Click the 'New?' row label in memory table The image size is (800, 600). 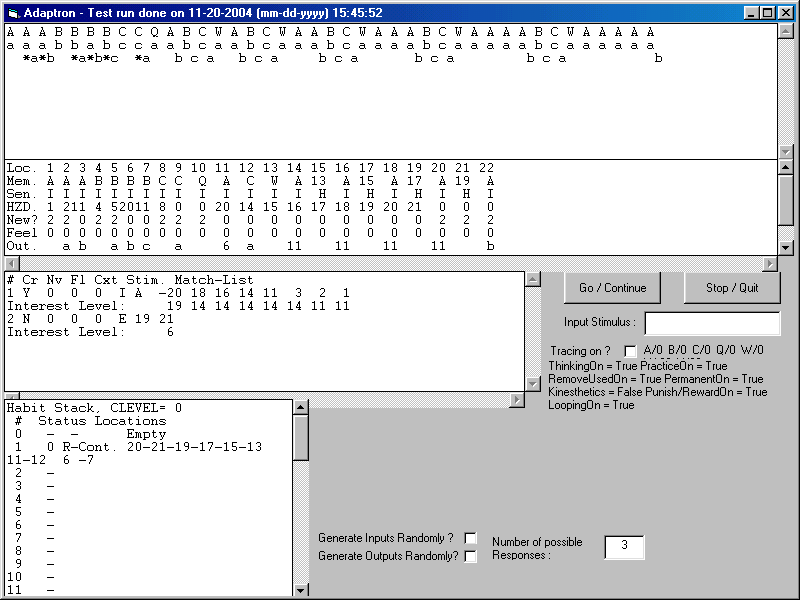point(22,220)
